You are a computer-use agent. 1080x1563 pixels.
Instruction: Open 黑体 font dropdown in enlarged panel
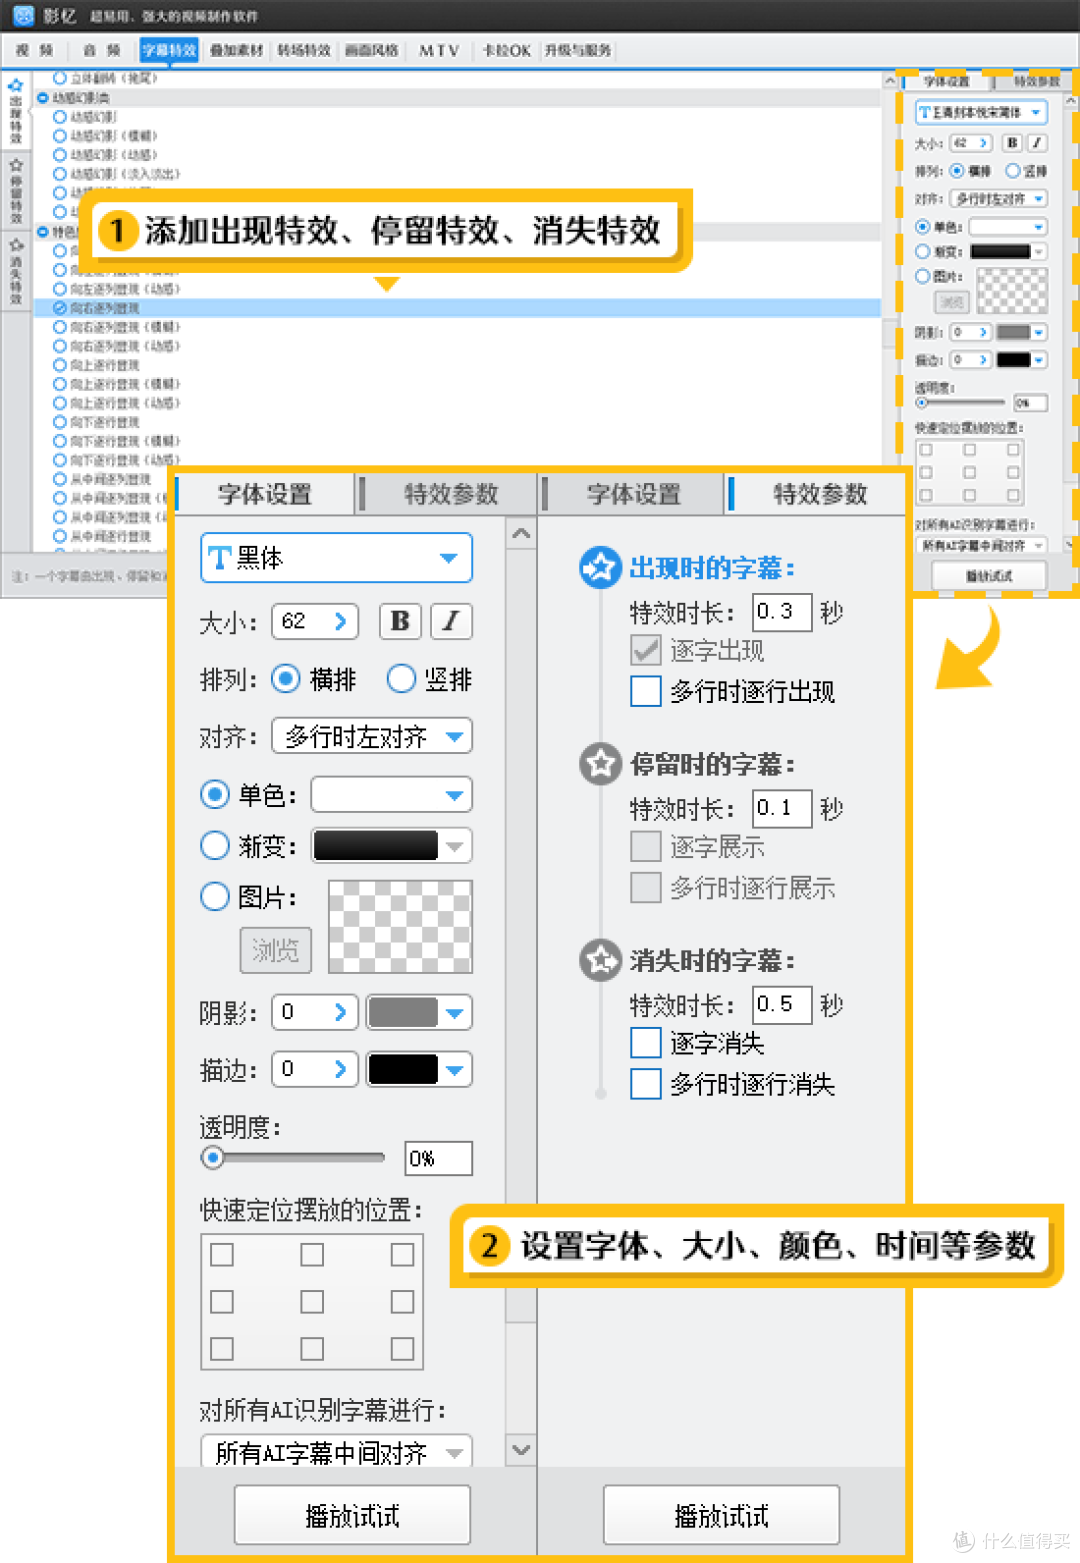(x=336, y=558)
